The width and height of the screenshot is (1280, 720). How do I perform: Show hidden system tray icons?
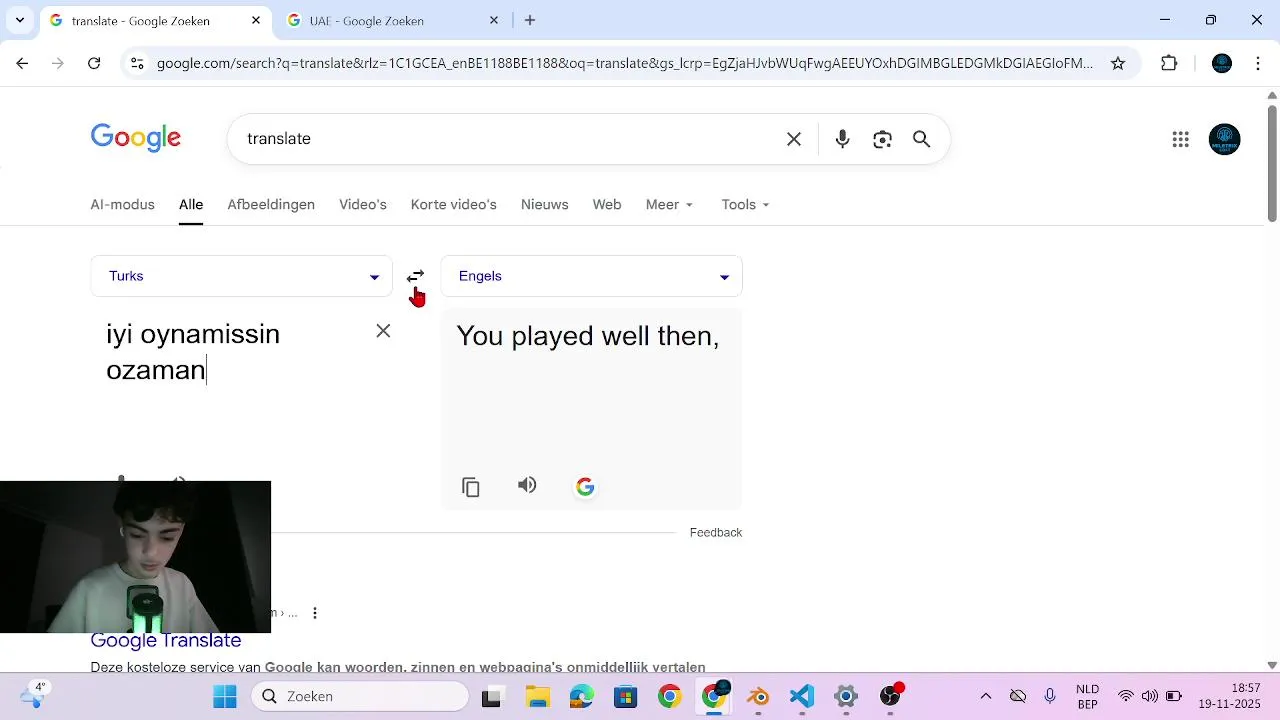point(986,696)
